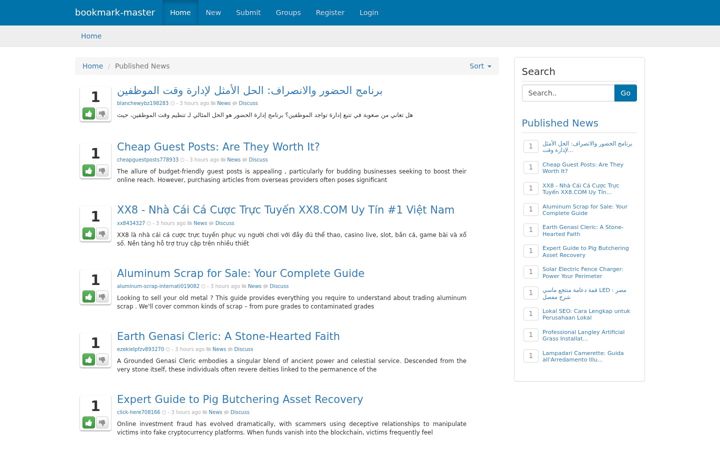Click News category under Pig Butchering post
Viewport: 720px width, 450px height.
[x=215, y=412]
